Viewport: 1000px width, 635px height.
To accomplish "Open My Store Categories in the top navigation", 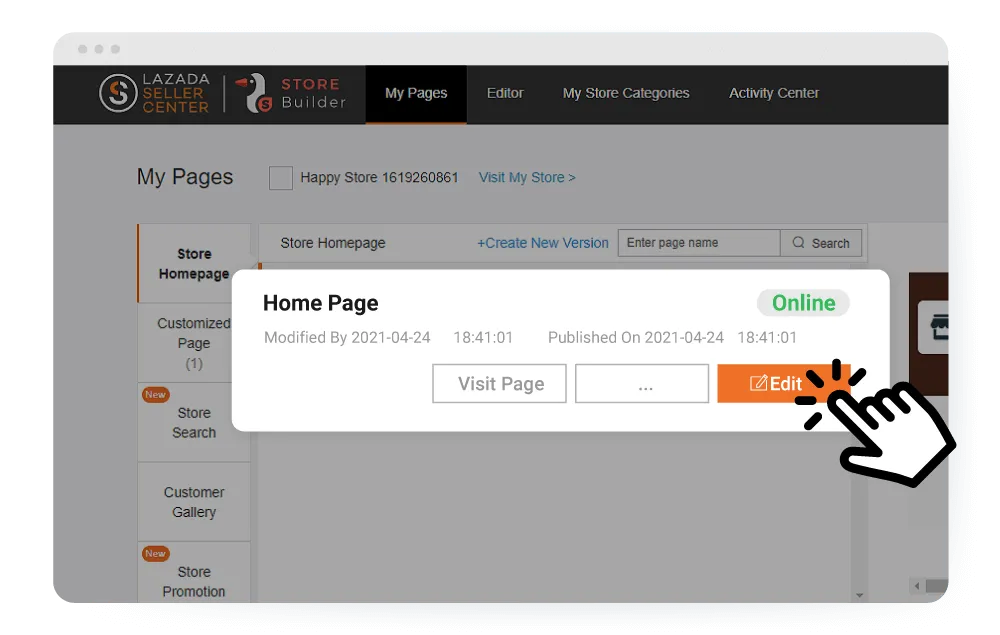I will [626, 93].
